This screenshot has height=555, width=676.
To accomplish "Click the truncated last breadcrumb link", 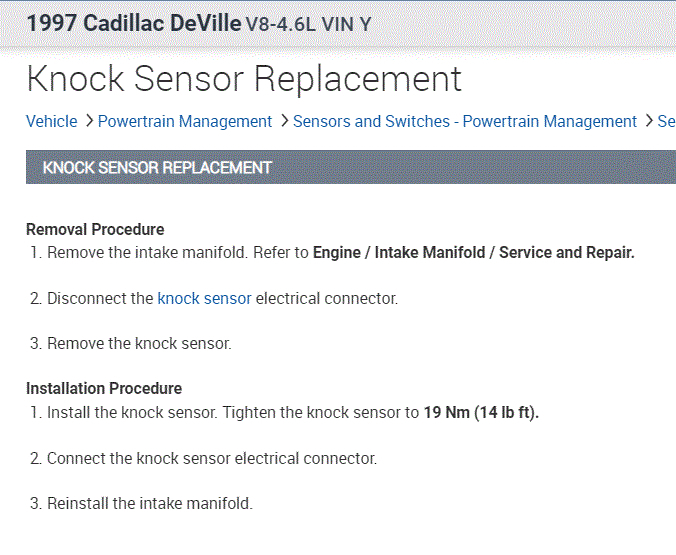I will pyautogui.click(x=666, y=121).
